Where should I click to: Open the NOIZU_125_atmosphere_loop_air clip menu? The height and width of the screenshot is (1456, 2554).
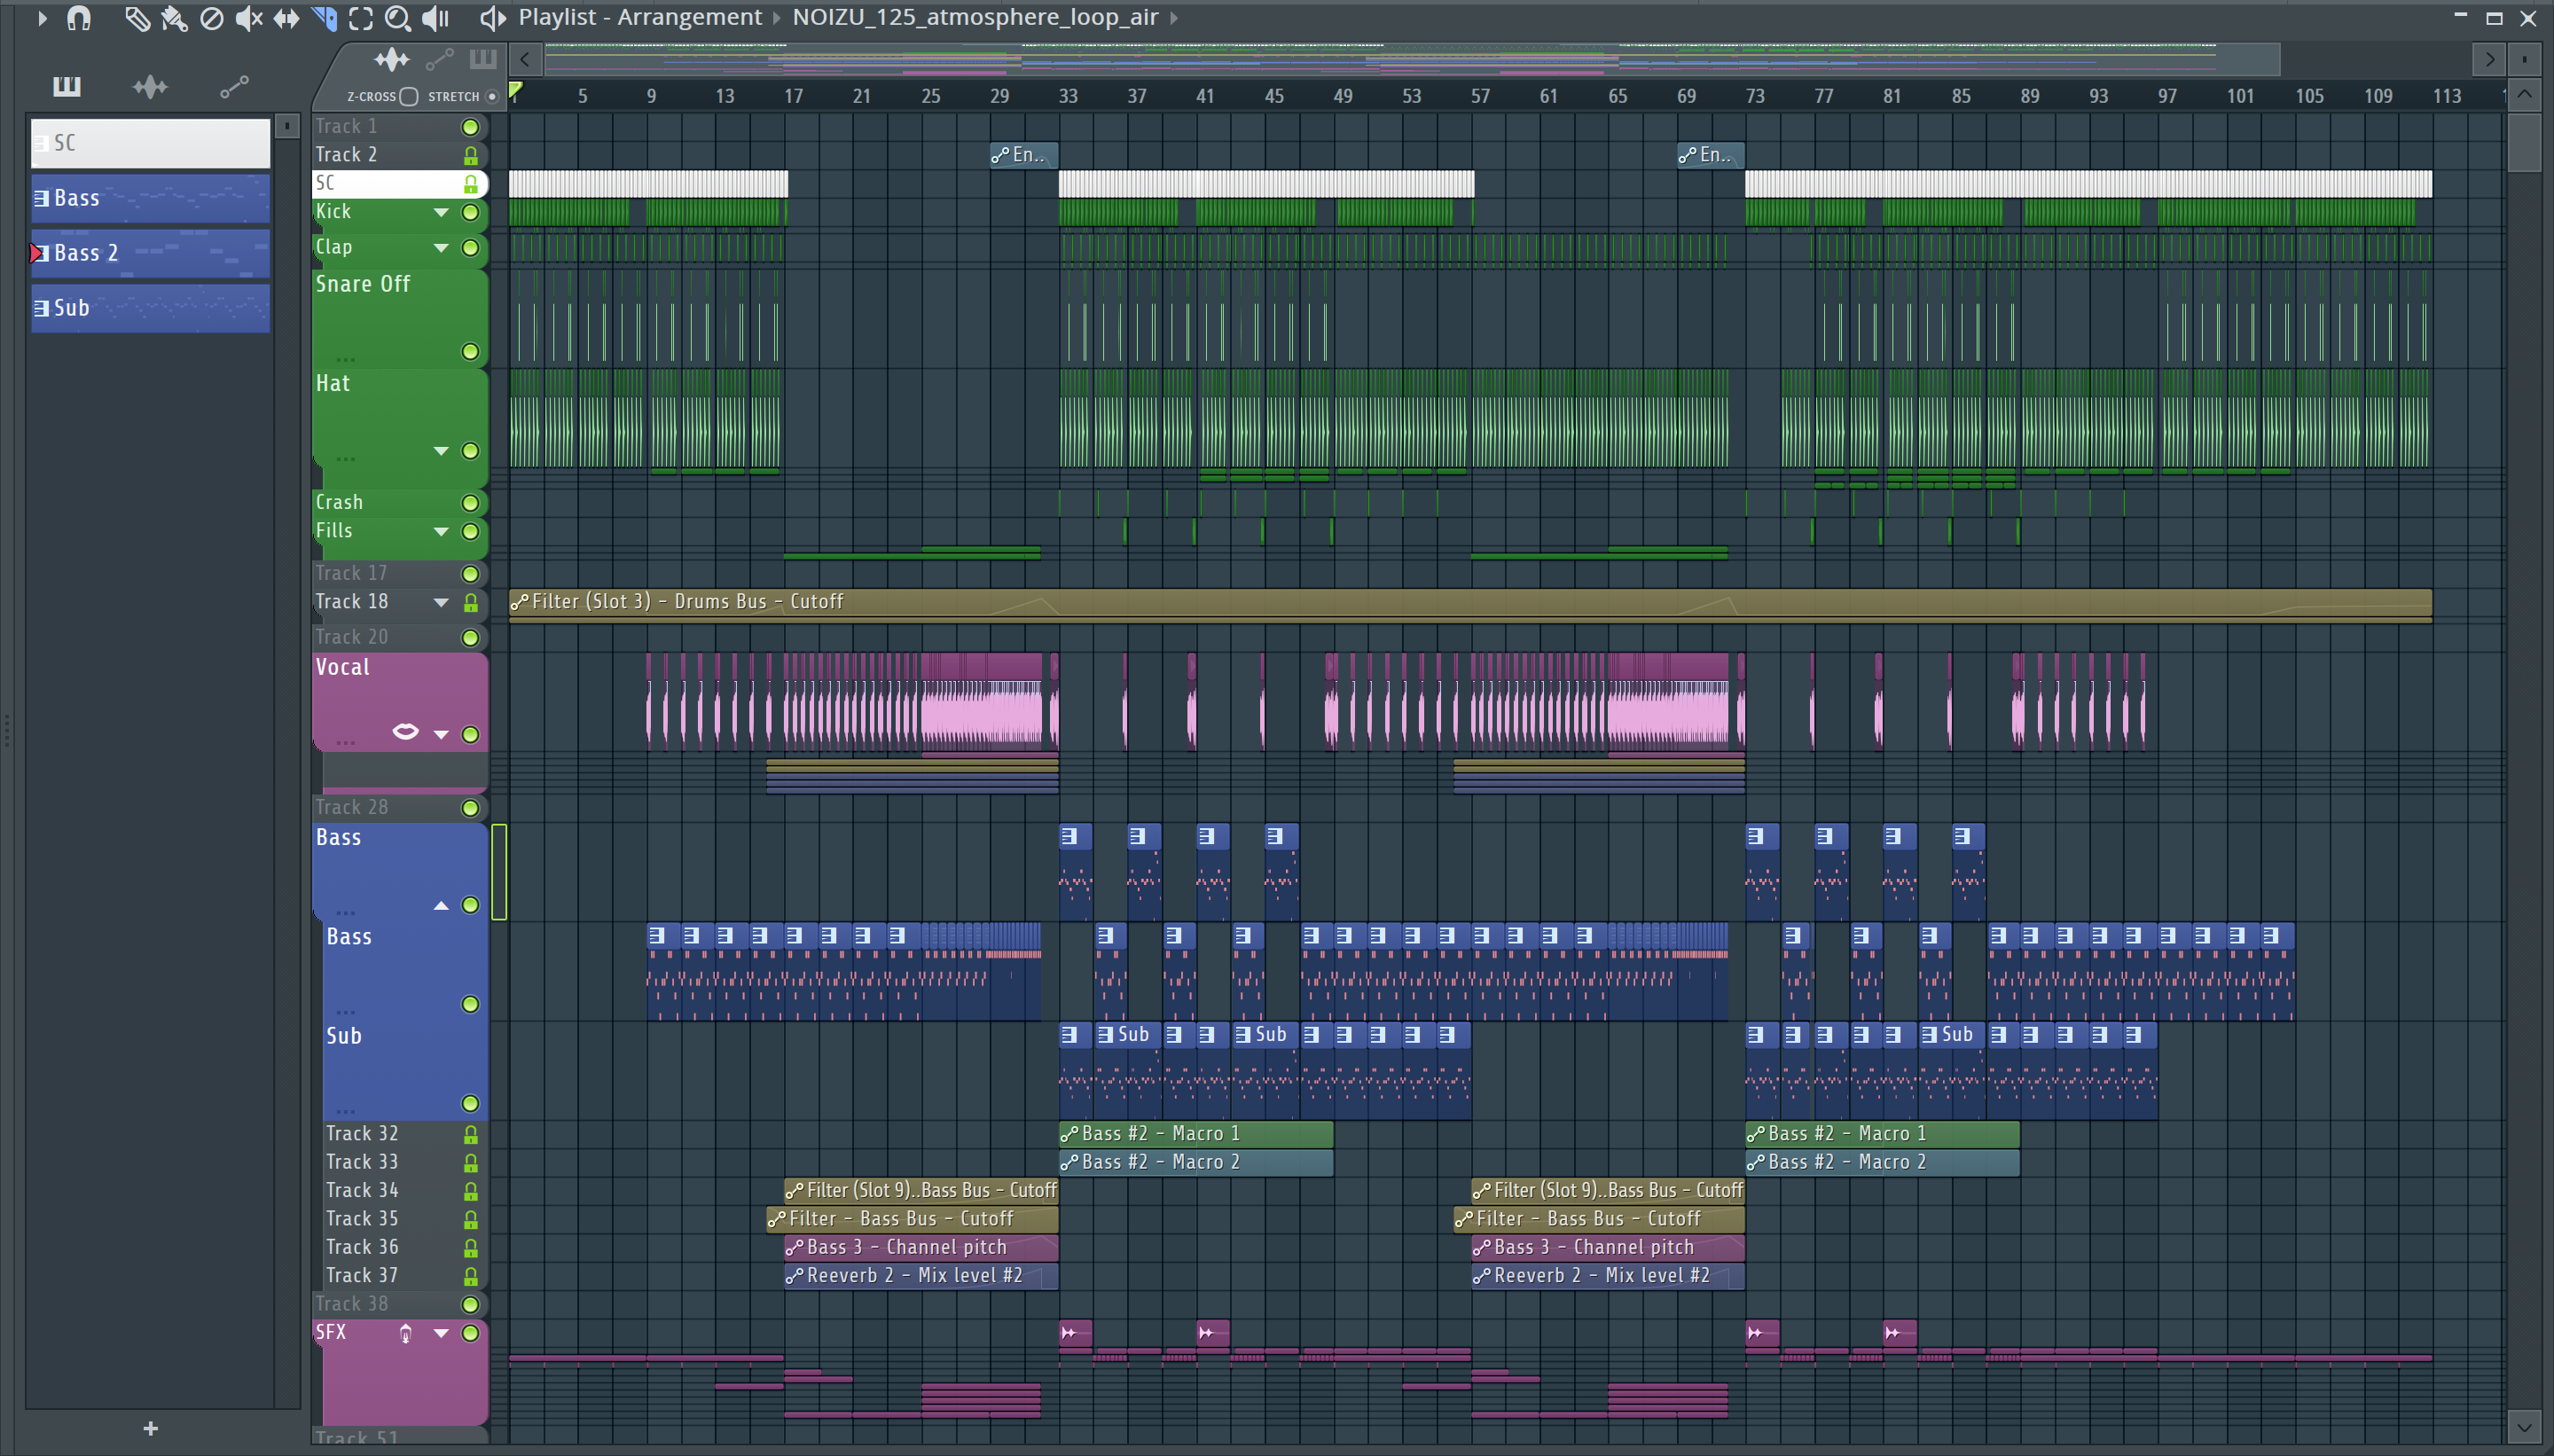[x=975, y=17]
